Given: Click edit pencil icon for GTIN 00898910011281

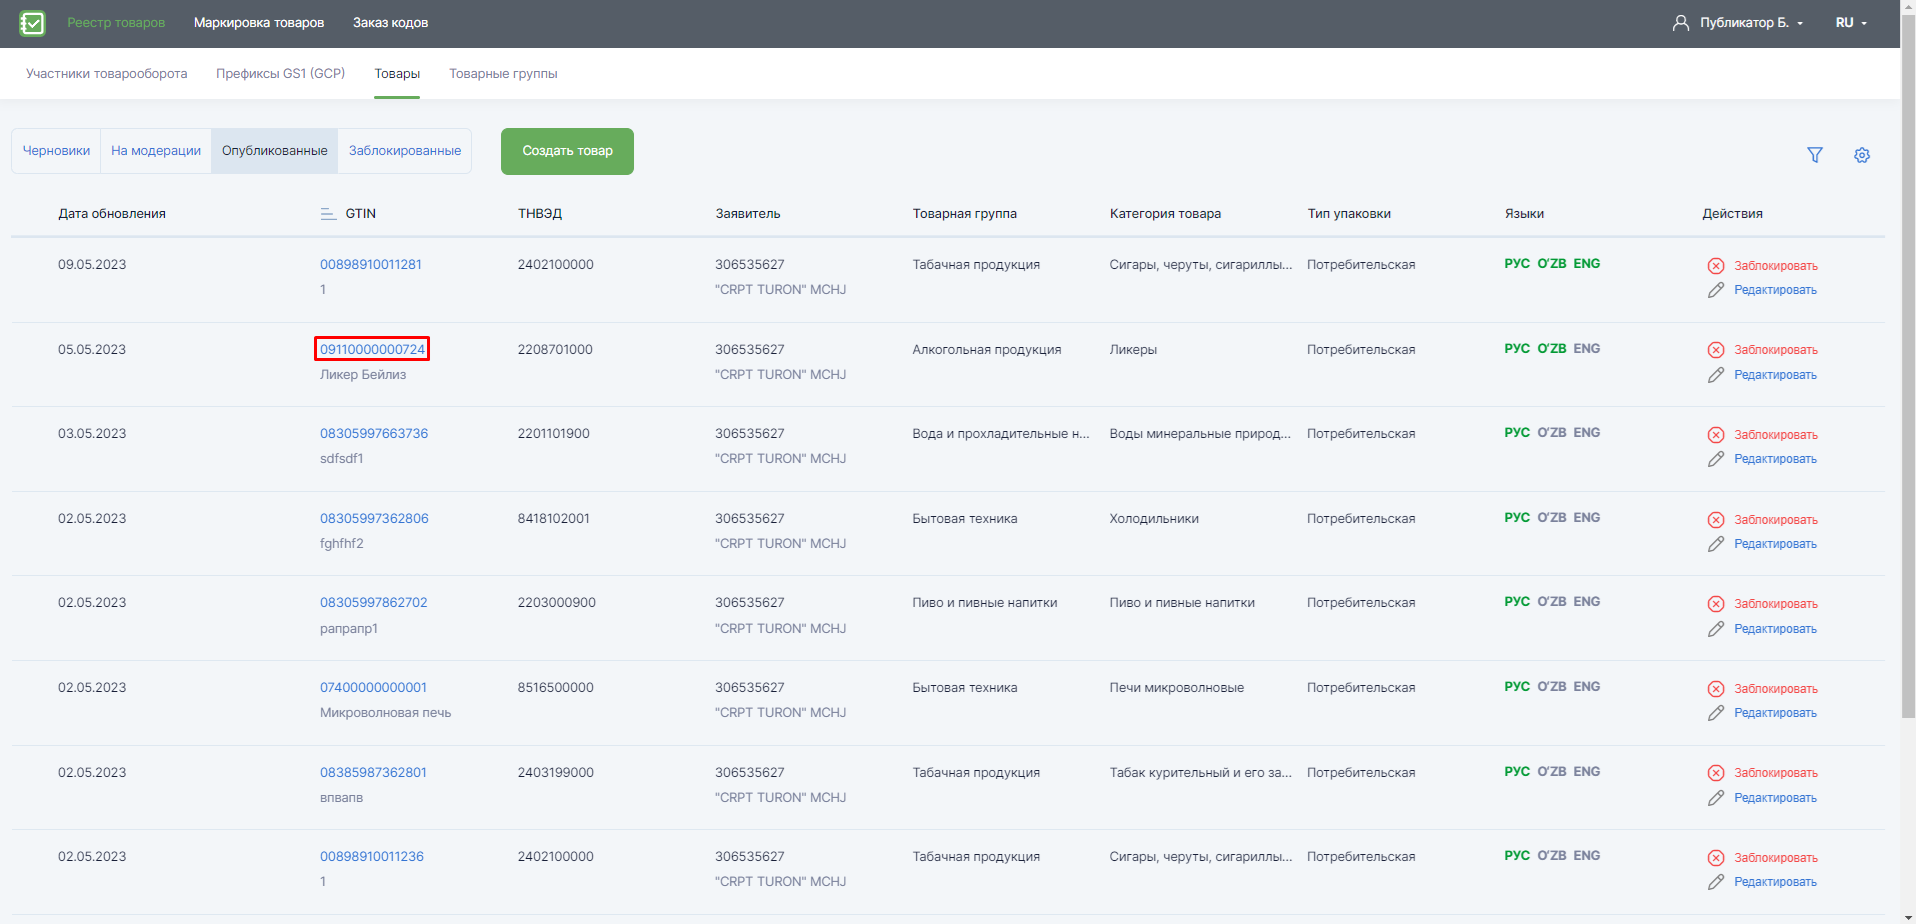Looking at the screenshot, I should tap(1716, 290).
